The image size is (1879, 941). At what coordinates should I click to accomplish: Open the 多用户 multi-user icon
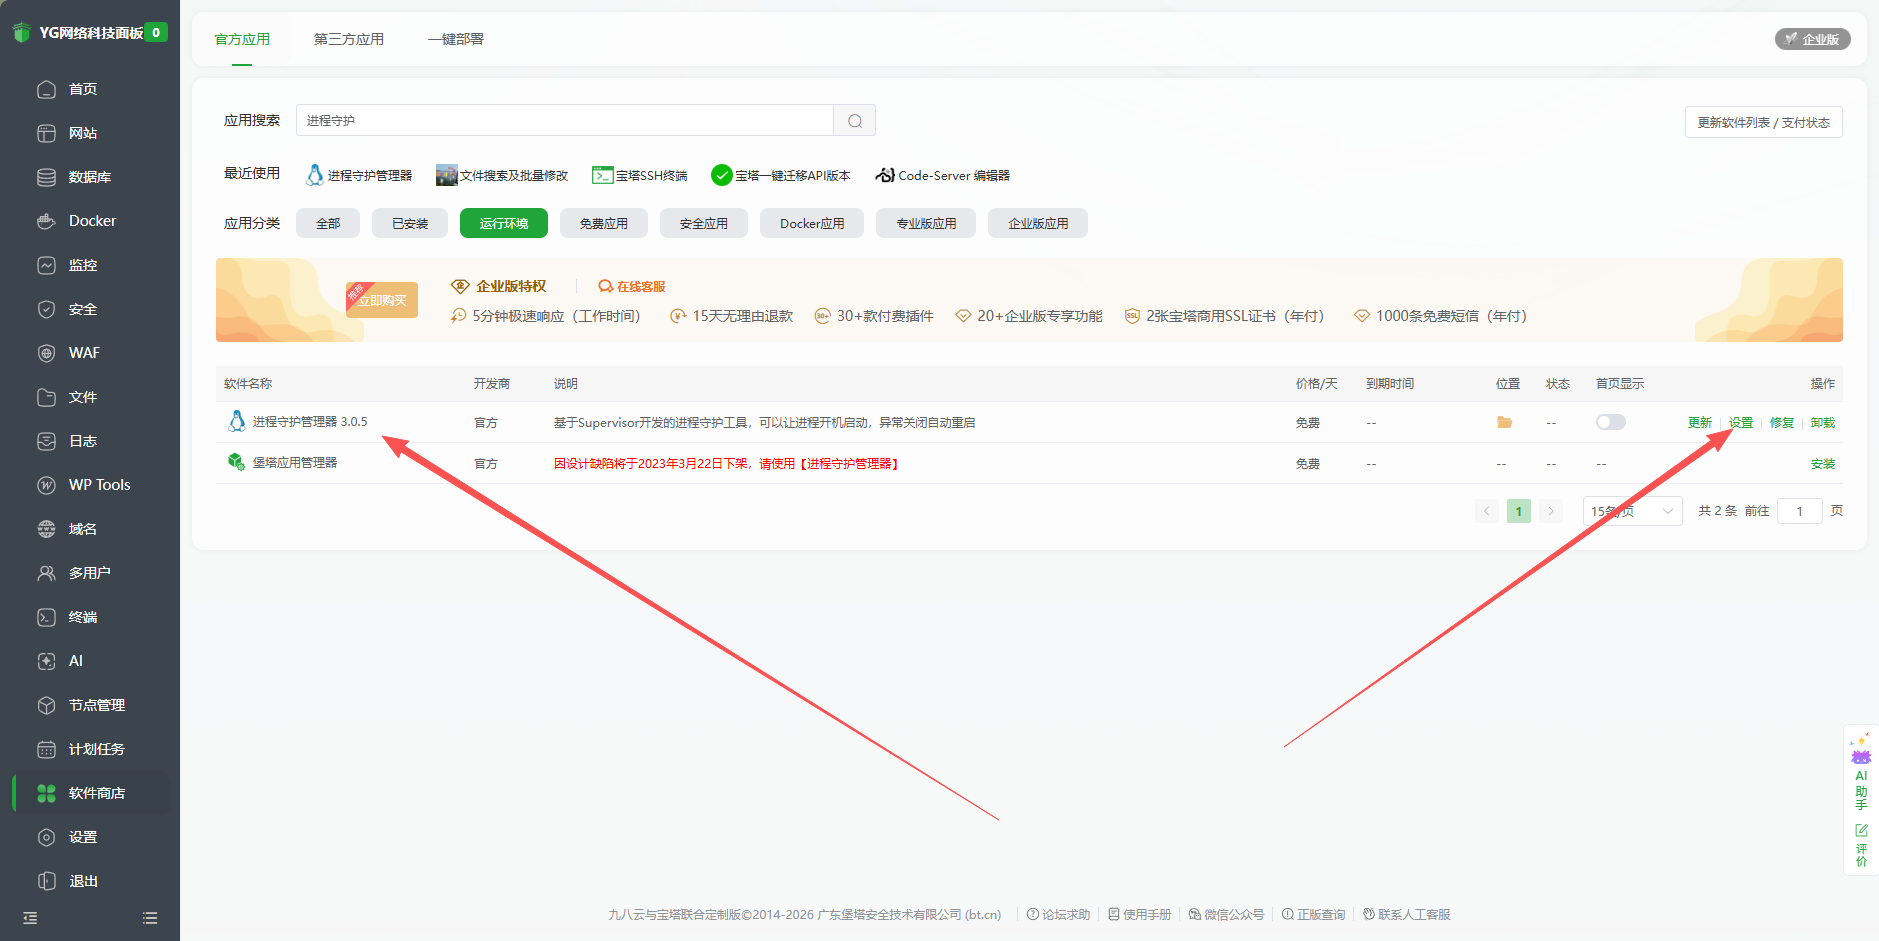(46, 573)
